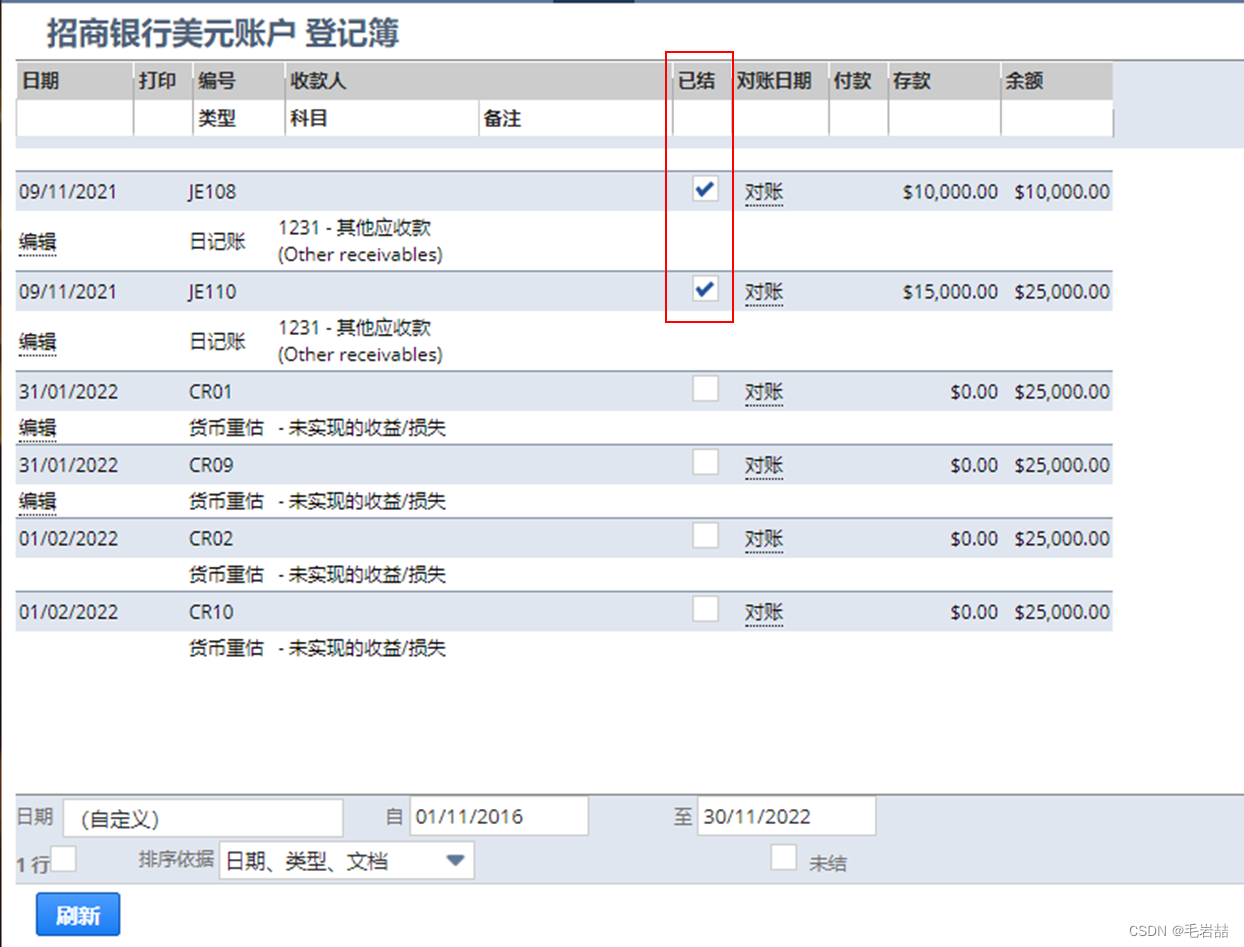Click the 日期 column header
Viewport: 1244px width, 947px height.
[40, 81]
